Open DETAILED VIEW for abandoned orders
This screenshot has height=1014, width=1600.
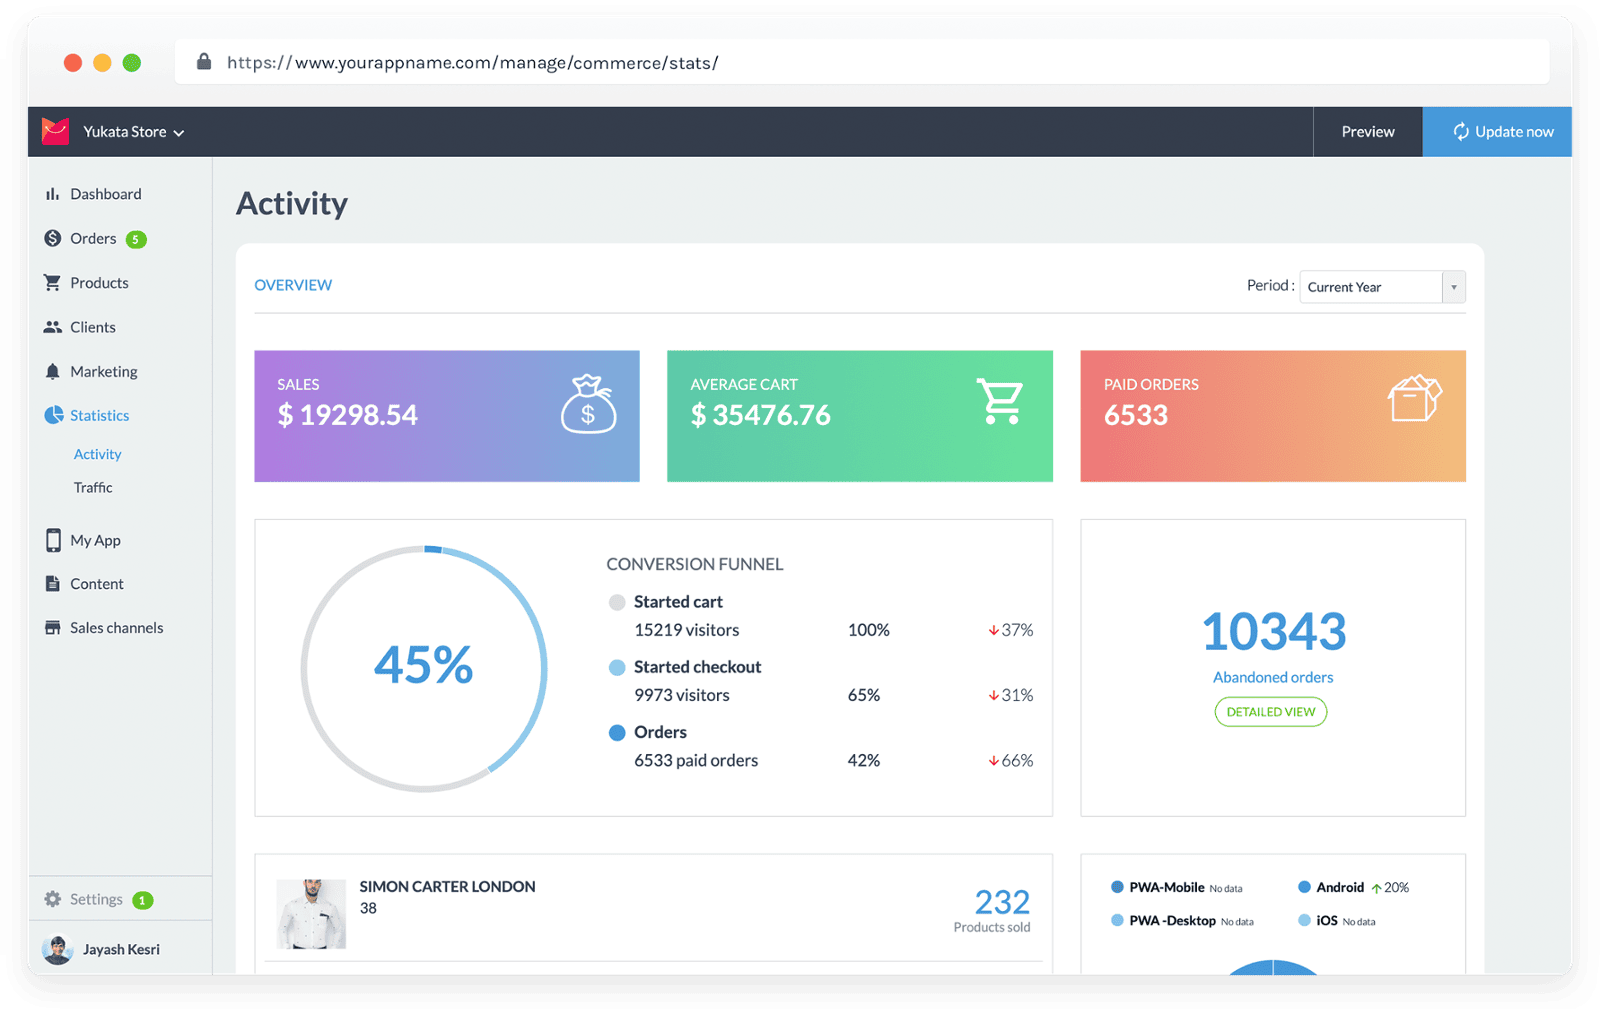click(x=1270, y=711)
